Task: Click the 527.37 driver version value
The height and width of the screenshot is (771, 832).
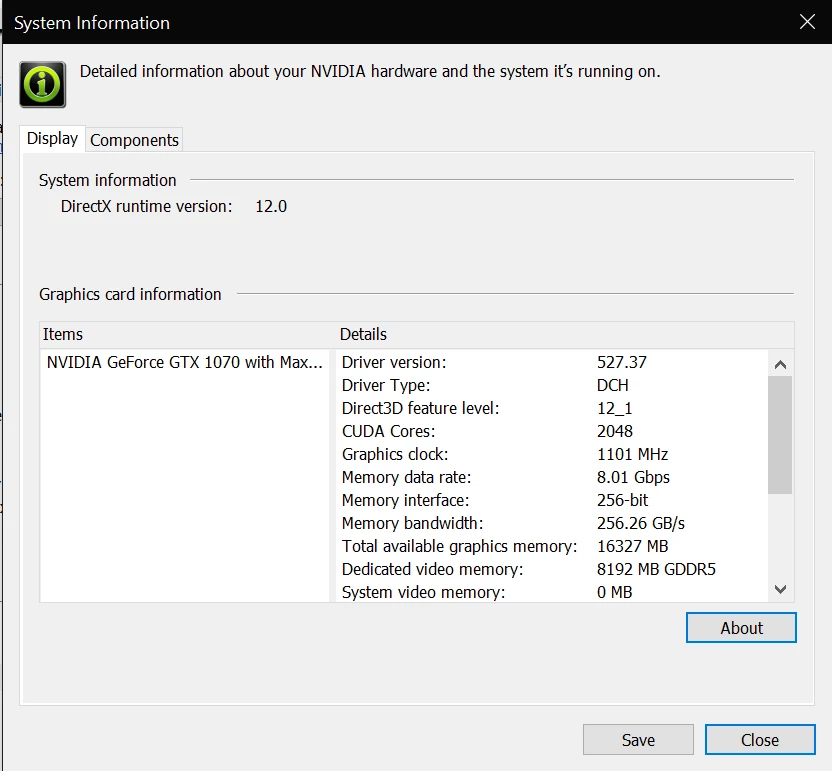Action: [621, 362]
